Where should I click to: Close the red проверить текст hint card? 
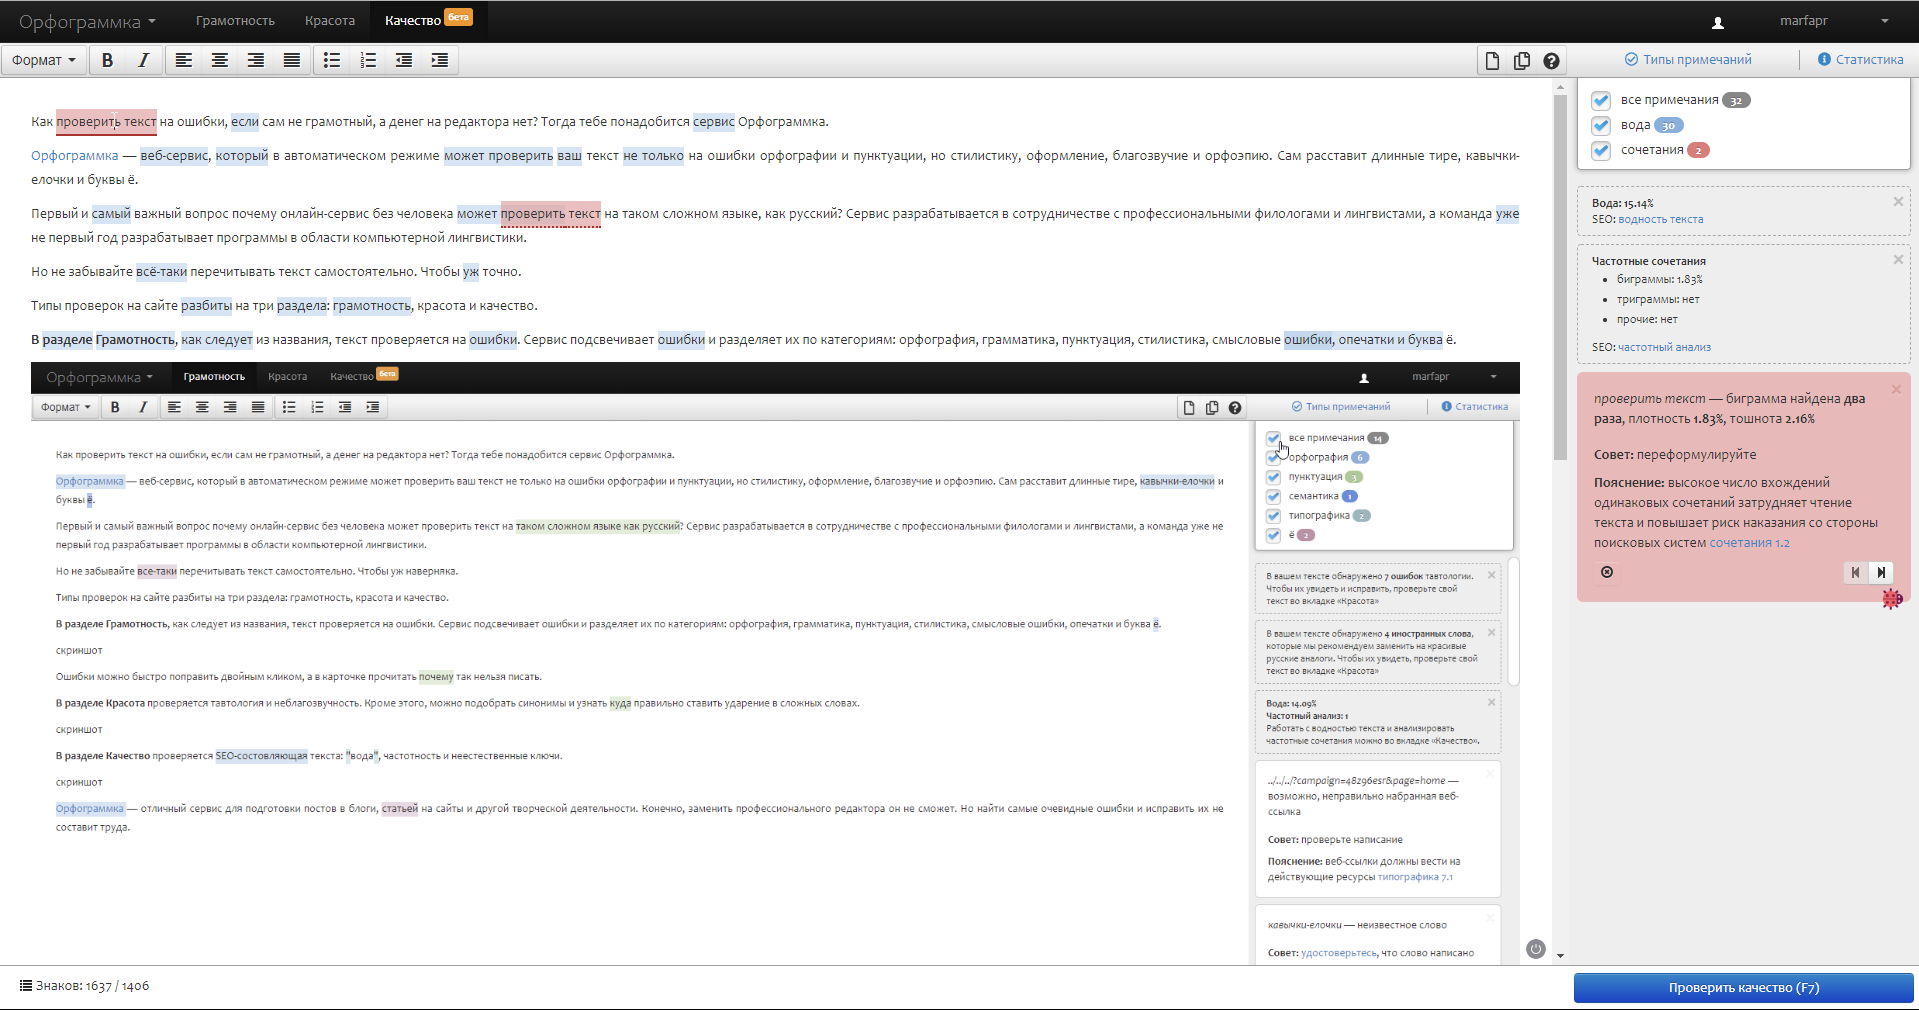[1896, 389]
